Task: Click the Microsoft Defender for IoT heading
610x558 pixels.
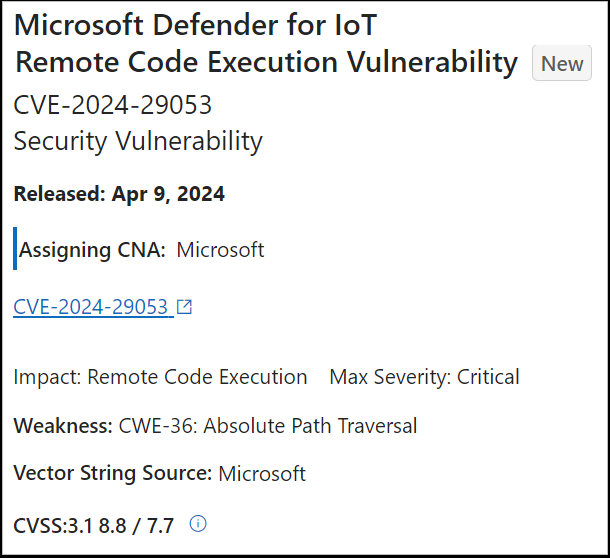Action: point(195,25)
